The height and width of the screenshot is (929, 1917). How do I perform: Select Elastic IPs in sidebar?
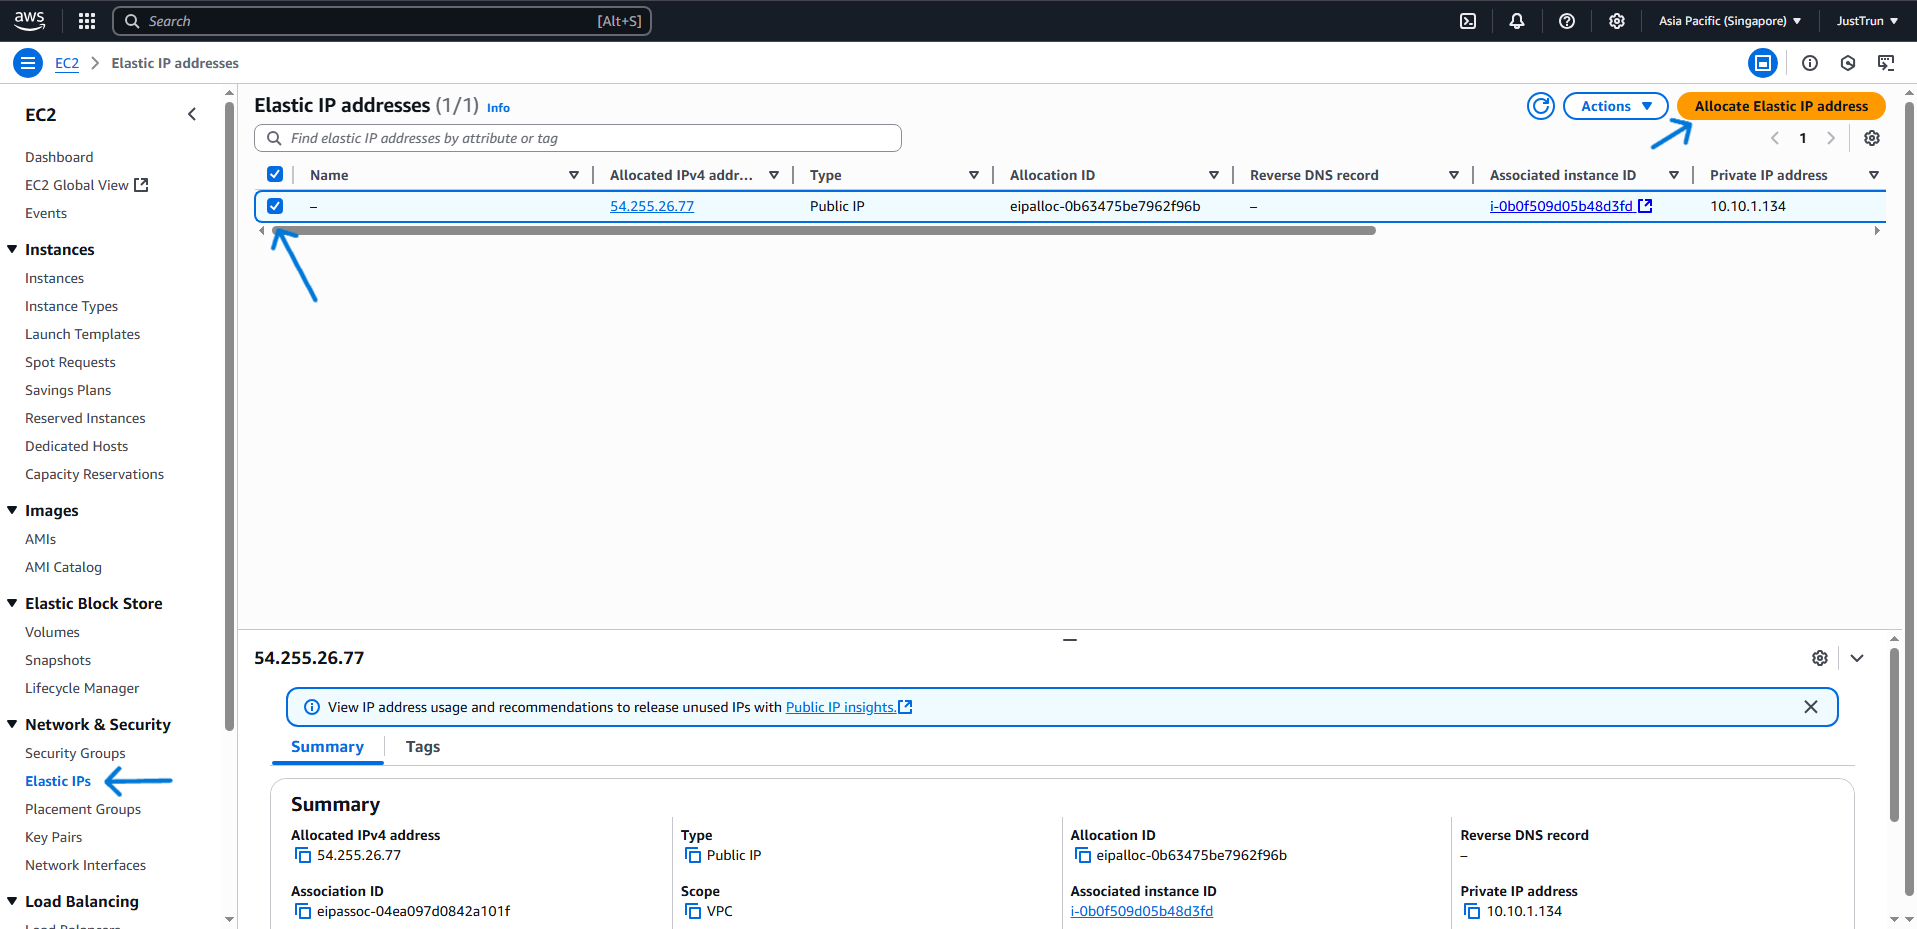[x=58, y=781]
